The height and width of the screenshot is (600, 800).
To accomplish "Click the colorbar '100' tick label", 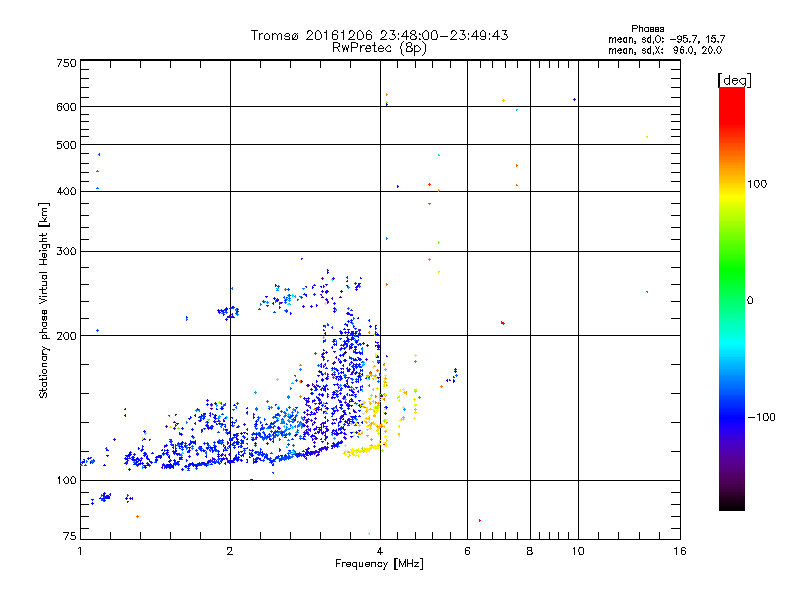I will click(x=757, y=184).
